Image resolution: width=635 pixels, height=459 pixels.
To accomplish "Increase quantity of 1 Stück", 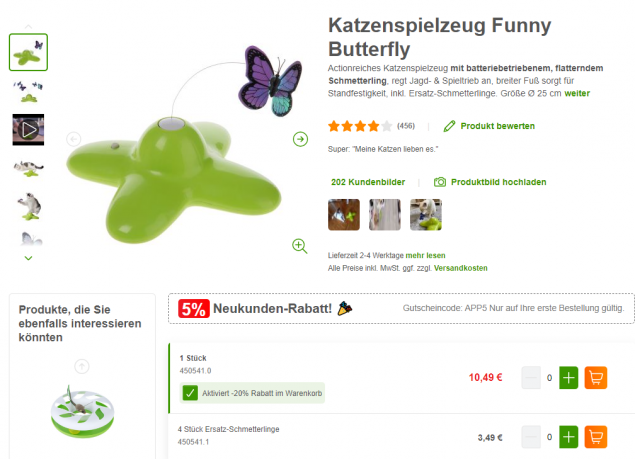I will [568, 378].
